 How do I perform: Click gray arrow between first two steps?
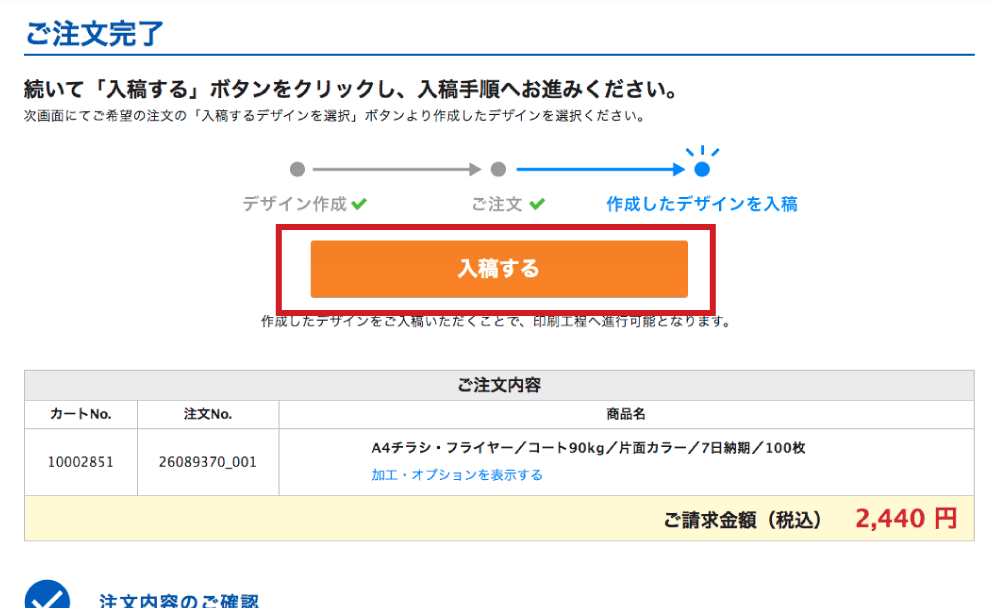397,170
